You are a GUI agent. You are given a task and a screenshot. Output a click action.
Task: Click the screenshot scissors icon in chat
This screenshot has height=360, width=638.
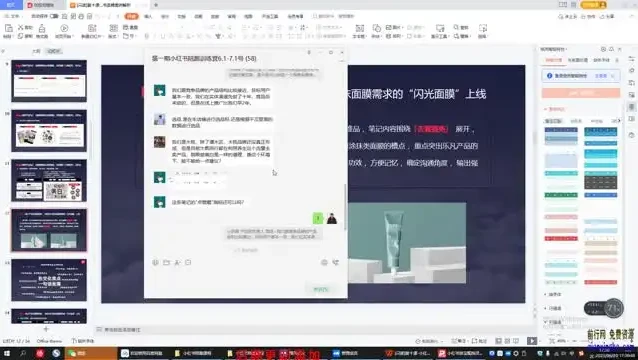(177, 262)
